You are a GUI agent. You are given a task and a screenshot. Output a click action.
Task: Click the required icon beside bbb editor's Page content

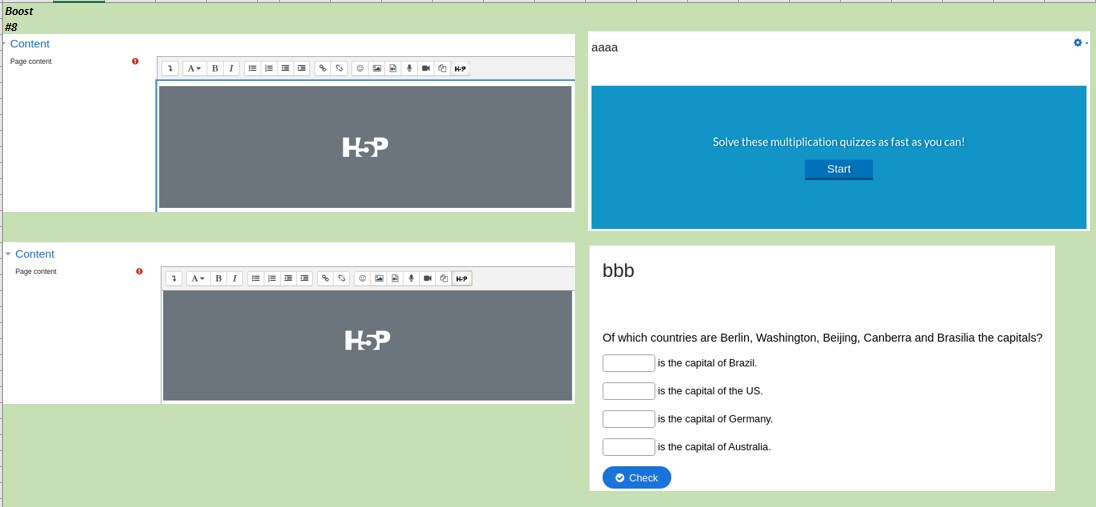coord(139,271)
